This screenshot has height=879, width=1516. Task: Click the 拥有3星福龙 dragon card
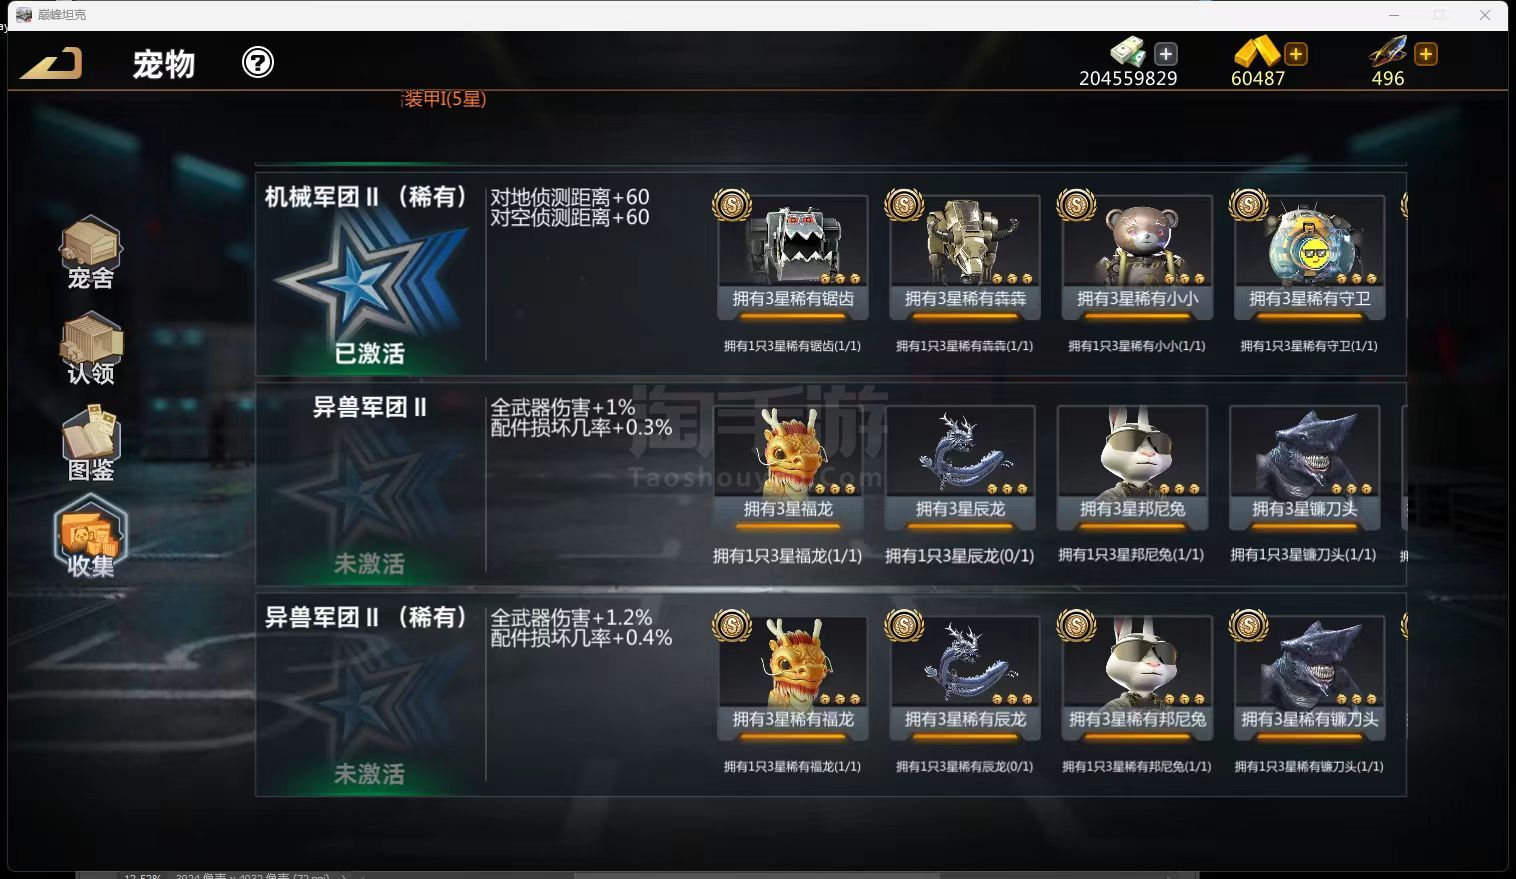788,467
